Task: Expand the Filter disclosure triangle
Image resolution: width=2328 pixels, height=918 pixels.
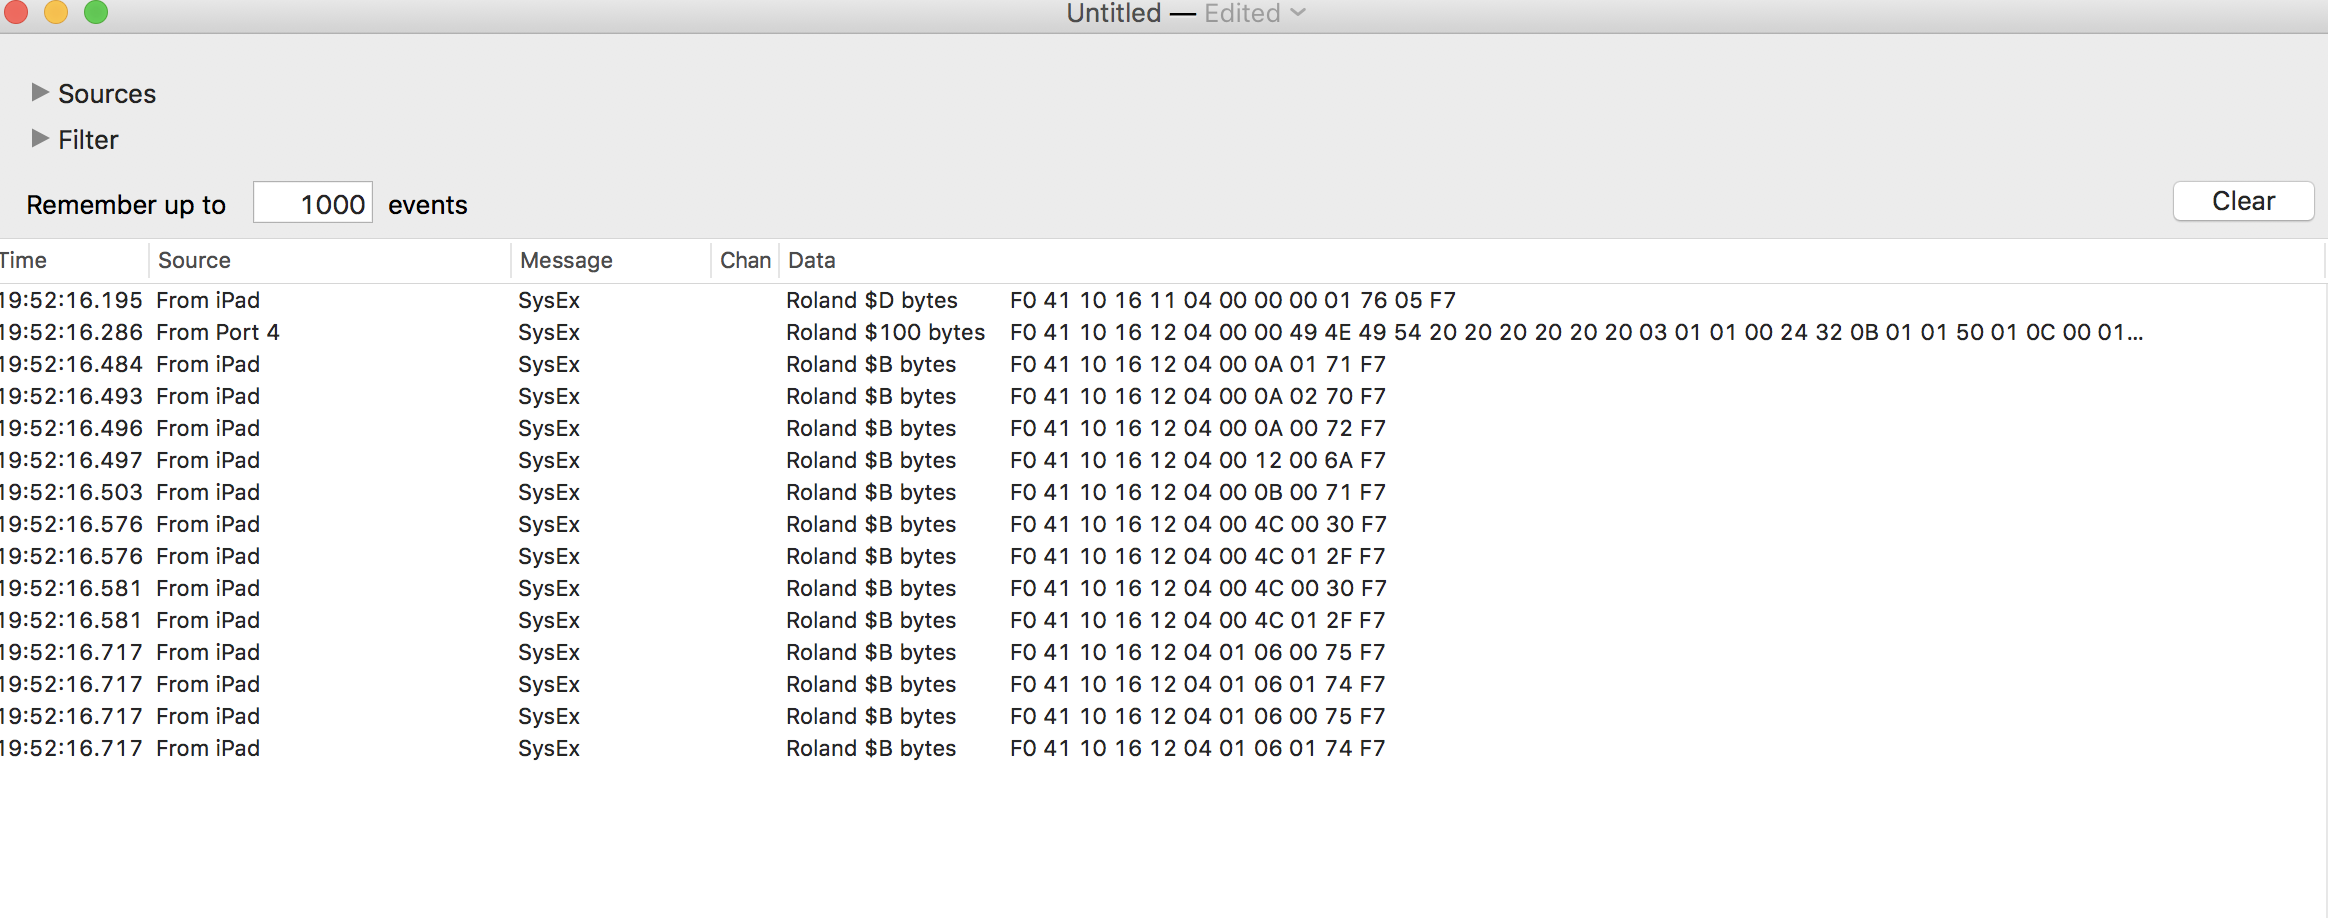Action: (40, 138)
